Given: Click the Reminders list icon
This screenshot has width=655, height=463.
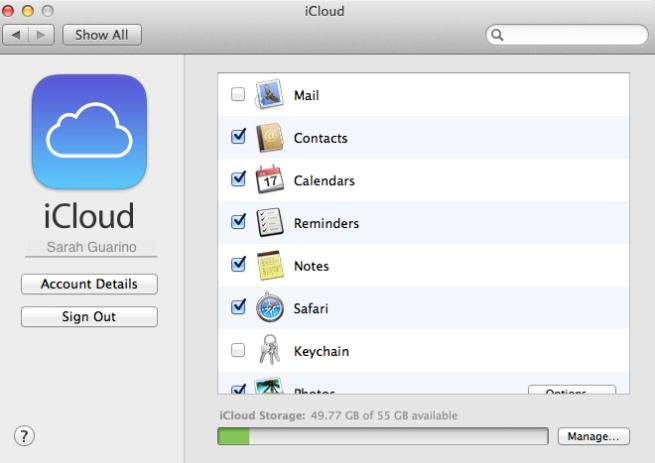Looking at the screenshot, I should point(269,223).
